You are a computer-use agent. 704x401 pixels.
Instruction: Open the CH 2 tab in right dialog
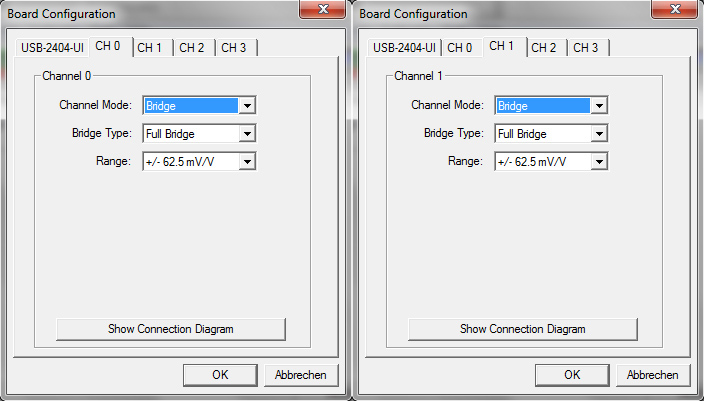pos(546,48)
